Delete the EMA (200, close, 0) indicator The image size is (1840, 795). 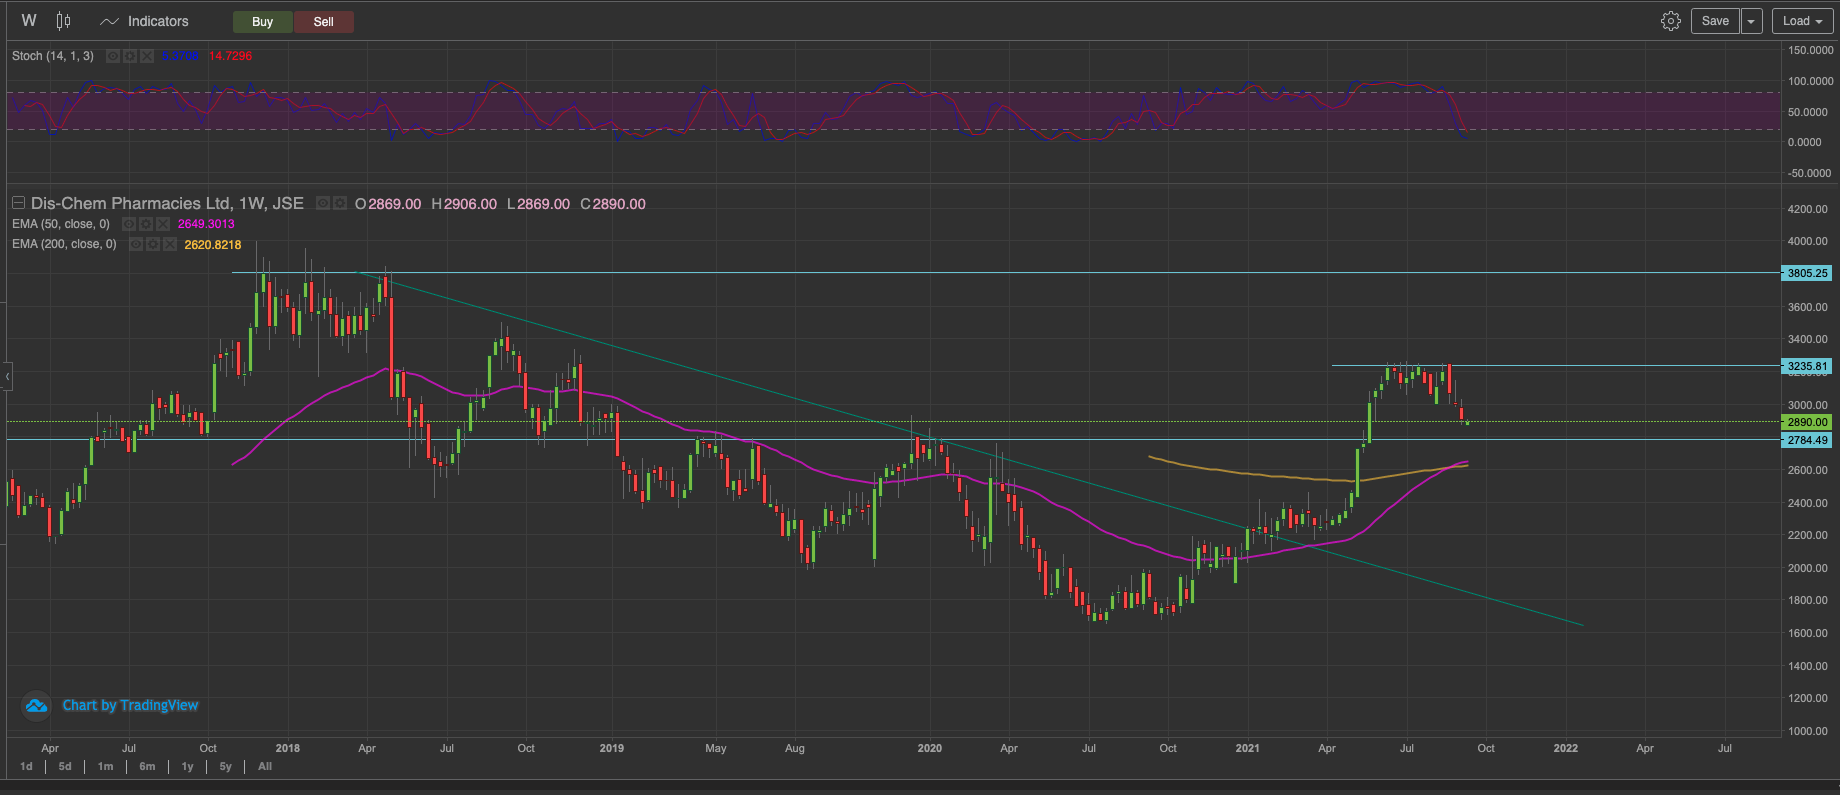[x=170, y=244]
